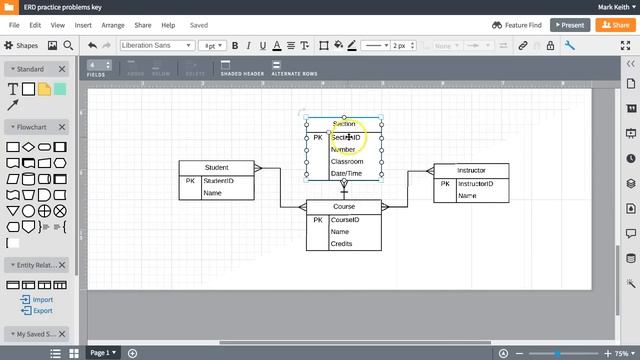This screenshot has width=640, height=360.
Task: Toggle Alternate Rows option
Action: click(294, 68)
